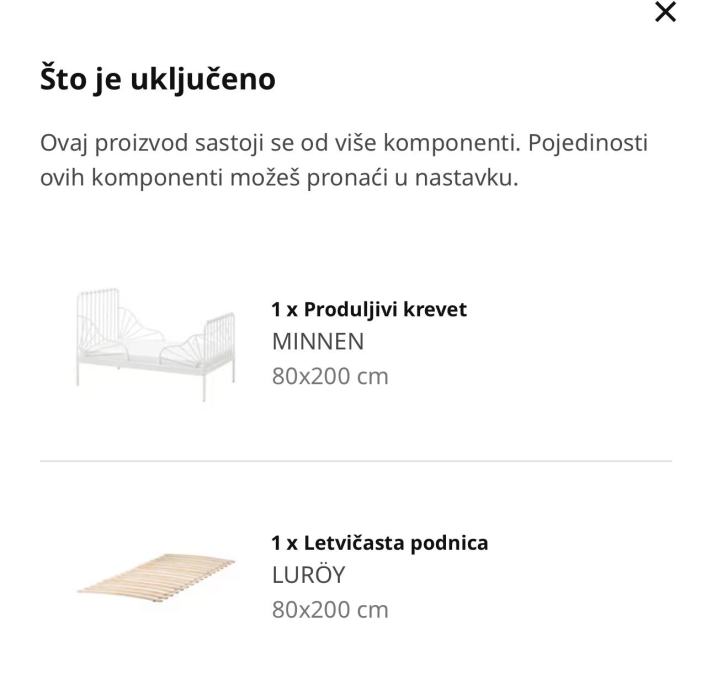Close the 'Što je uključeno' panel
Screen dimensions: 712x690
(x=664, y=13)
